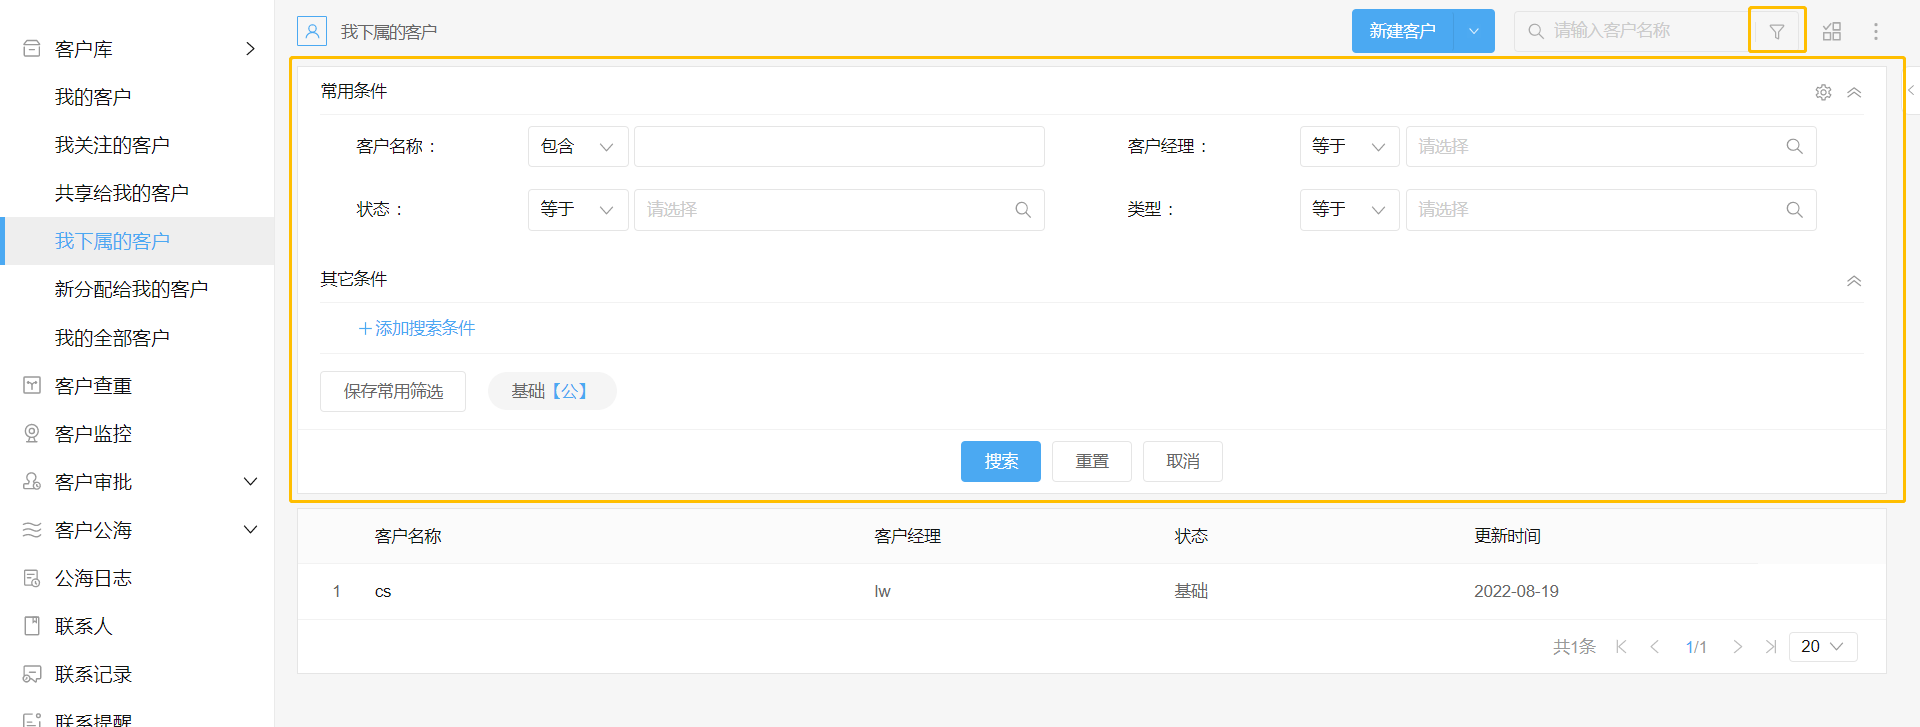Open the 包含 operator dropdown for 客户名称
Viewport: 1920px width, 727px height.
click(x=577, y=146)
